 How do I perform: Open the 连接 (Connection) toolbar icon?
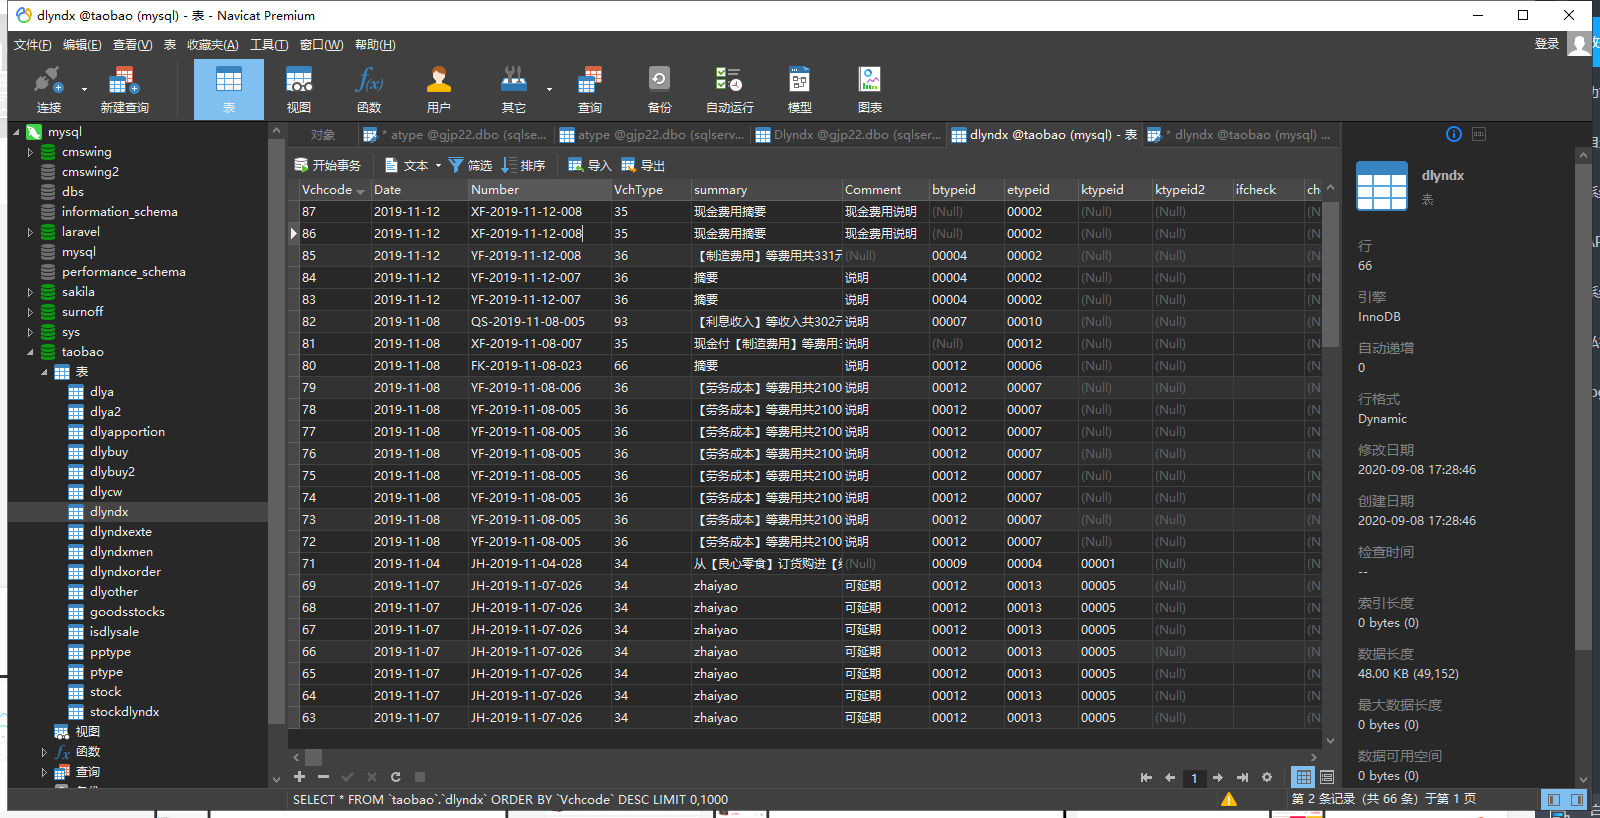48,90
